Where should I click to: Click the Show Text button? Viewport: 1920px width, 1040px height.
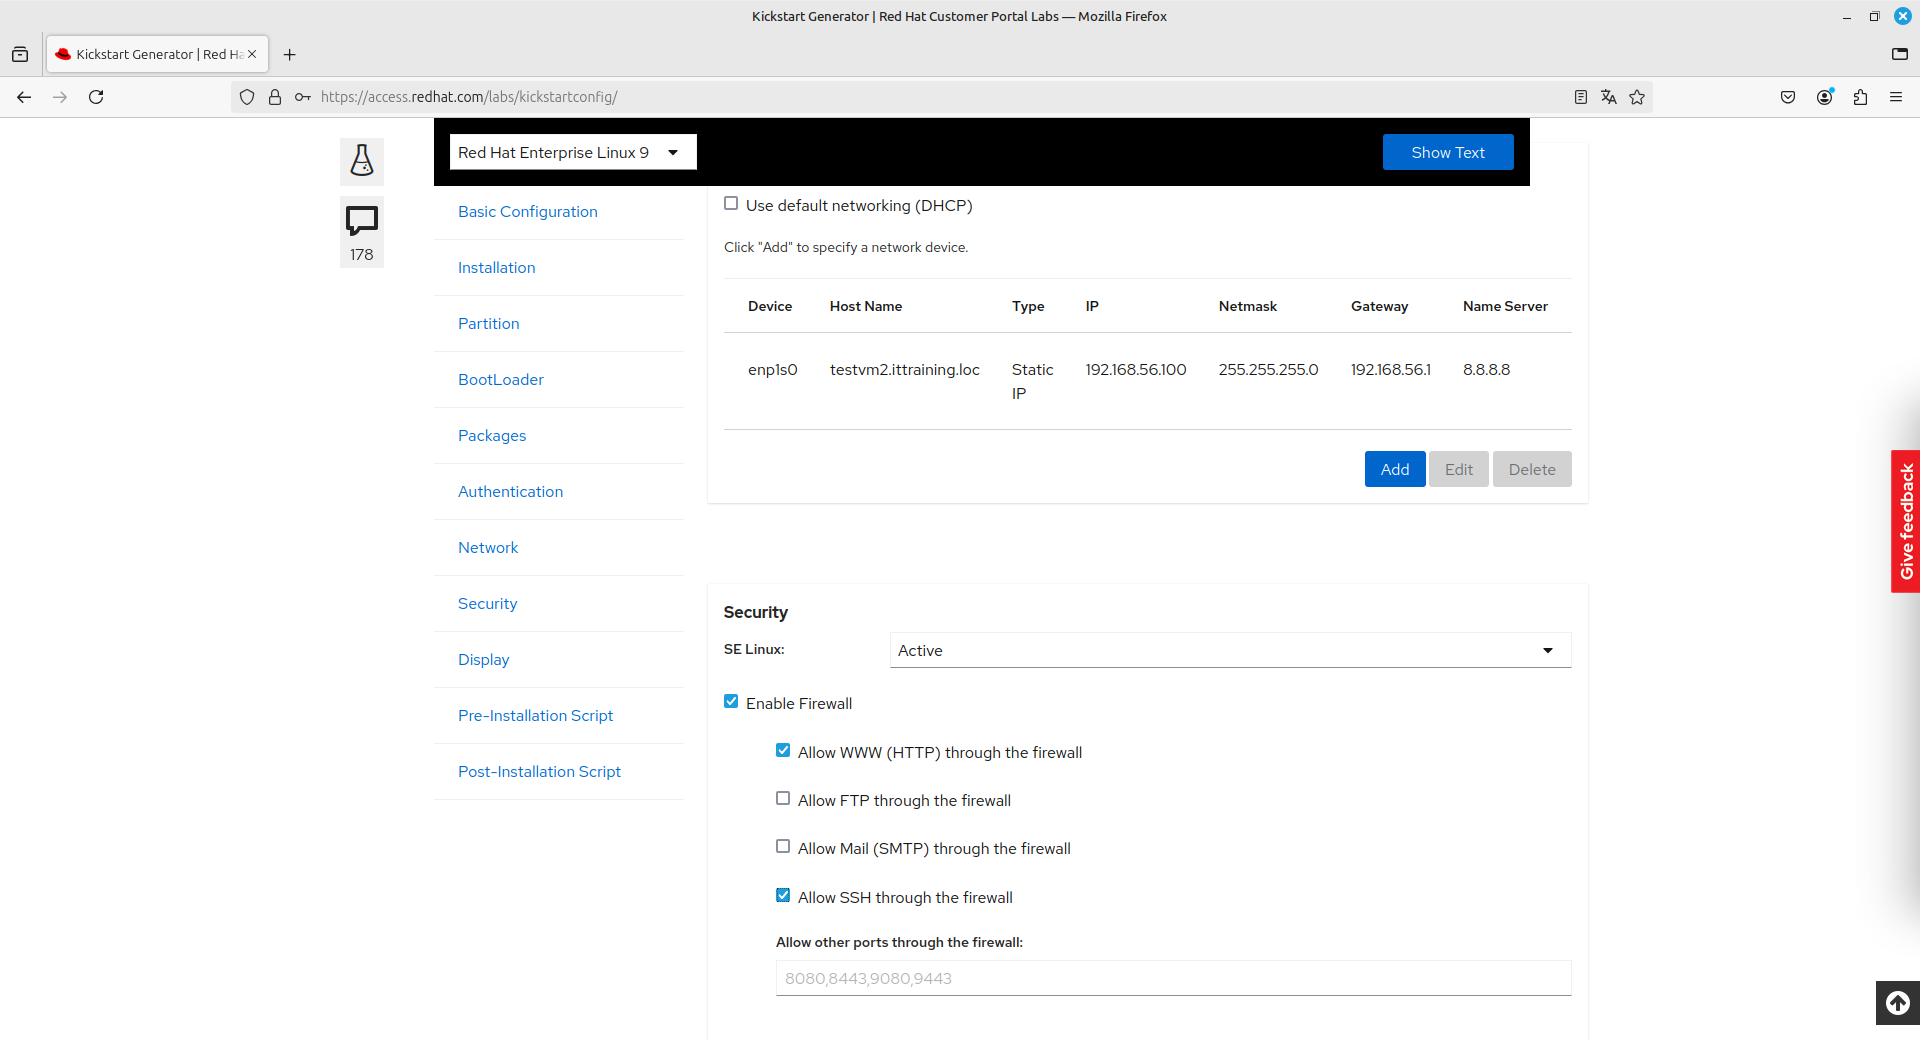click(x=1448, y=152)
